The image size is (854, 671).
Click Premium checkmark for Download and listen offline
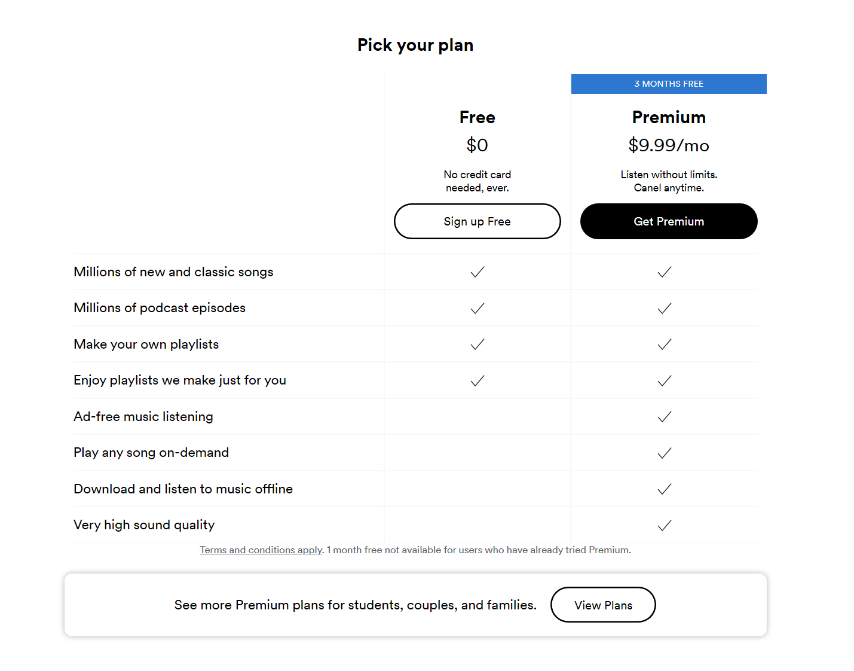(664, 489)
